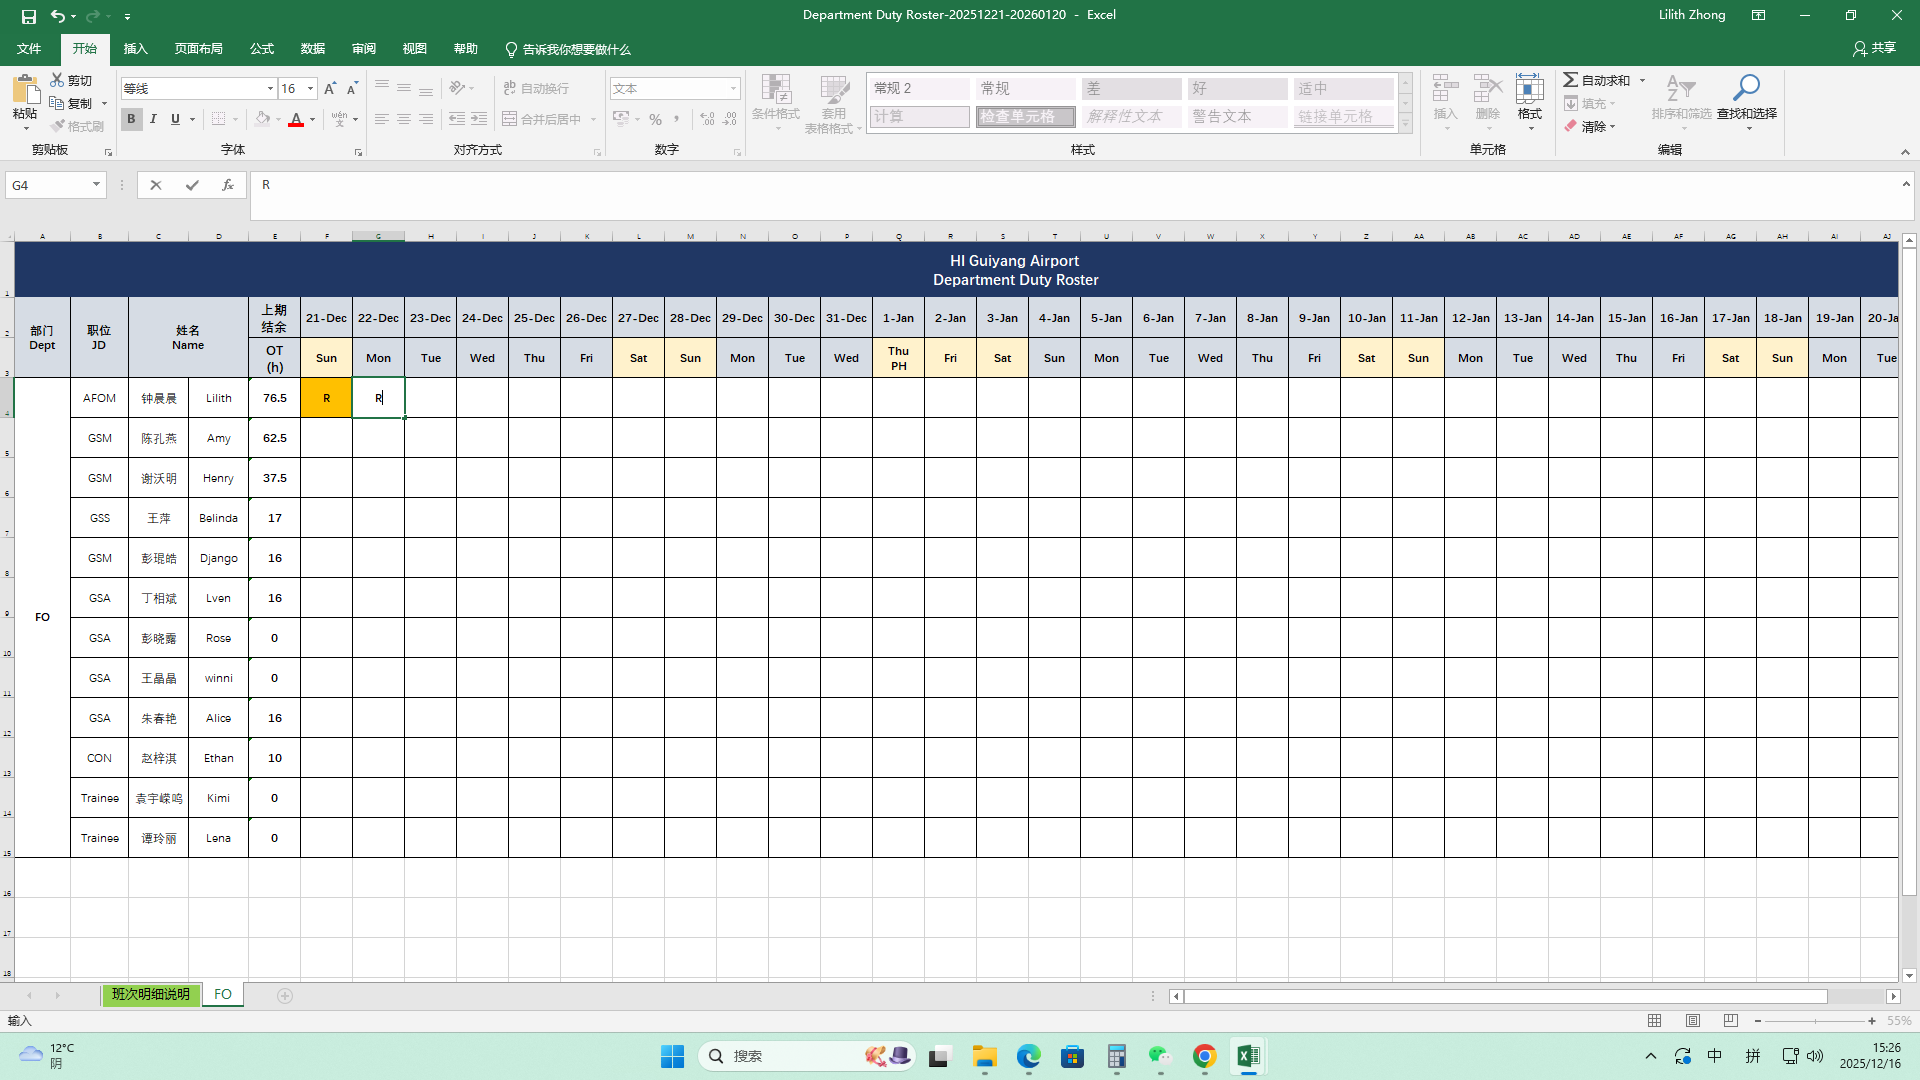Cancel the cell entry with X icon
The width and height of the screenshot is (1920, 1080).
(155, 185)
